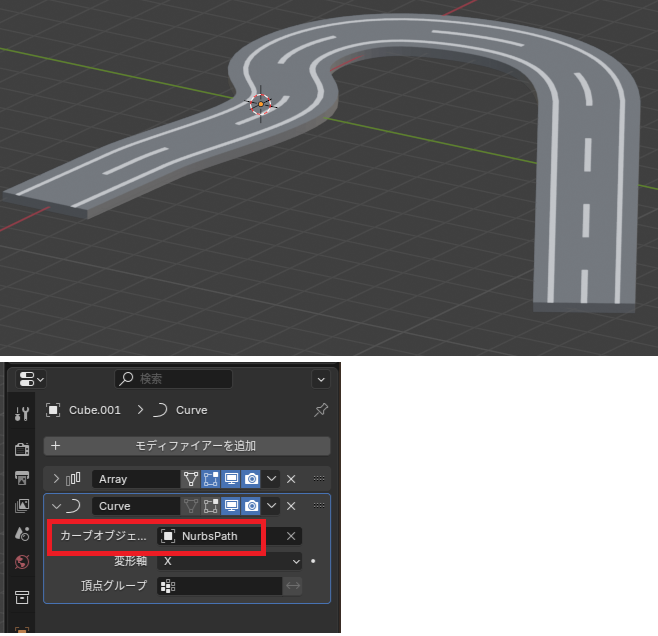
Task: Clear the NurbsPath curve object
Action: [291, 536]
